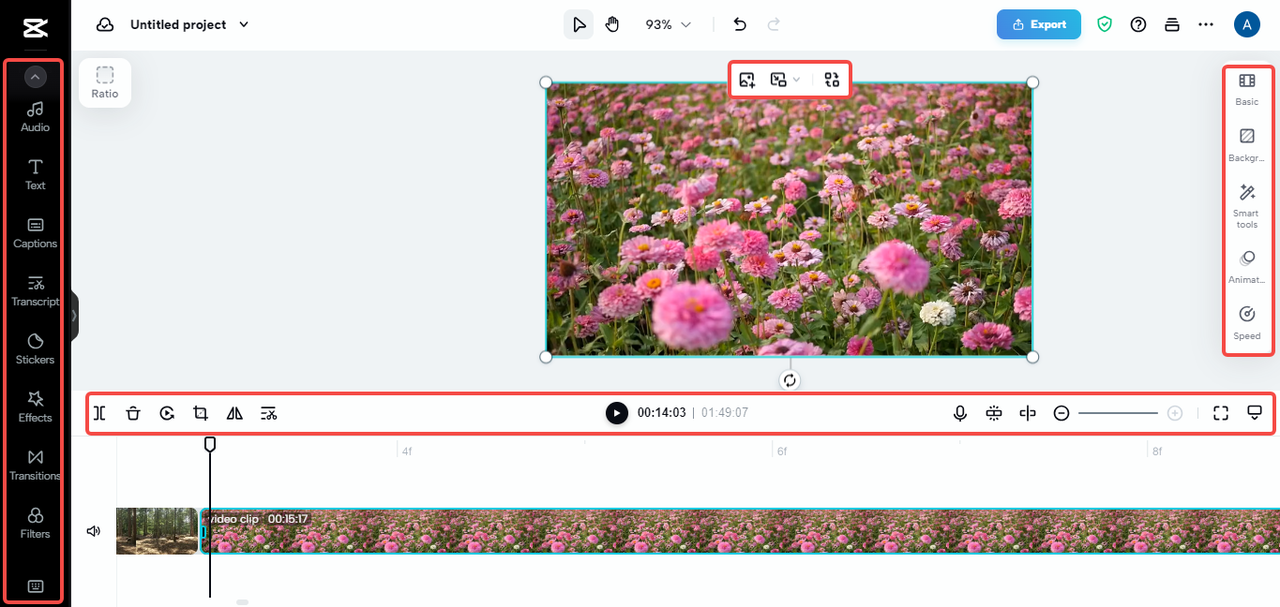Zoom in the timeline

click(1175, 413)
